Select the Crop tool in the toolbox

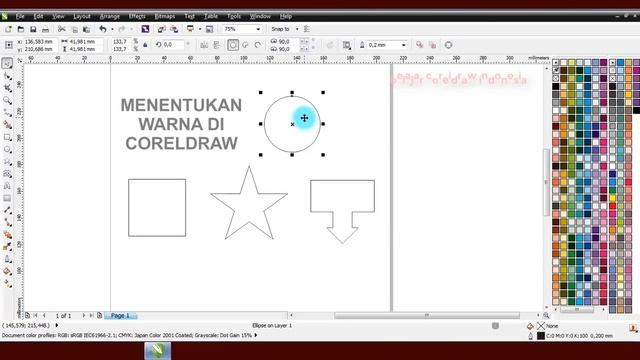[x=7, y=88]
